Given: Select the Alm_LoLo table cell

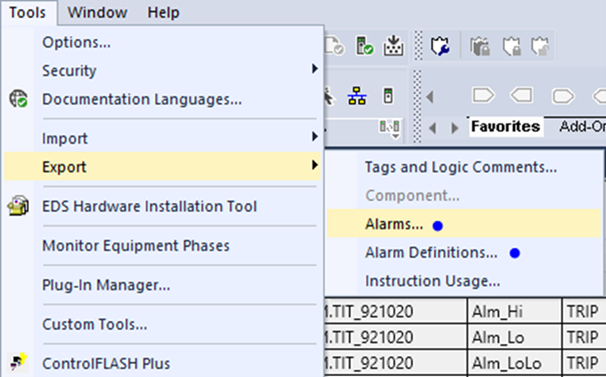Looking at the screenshot, I should 514,363.
